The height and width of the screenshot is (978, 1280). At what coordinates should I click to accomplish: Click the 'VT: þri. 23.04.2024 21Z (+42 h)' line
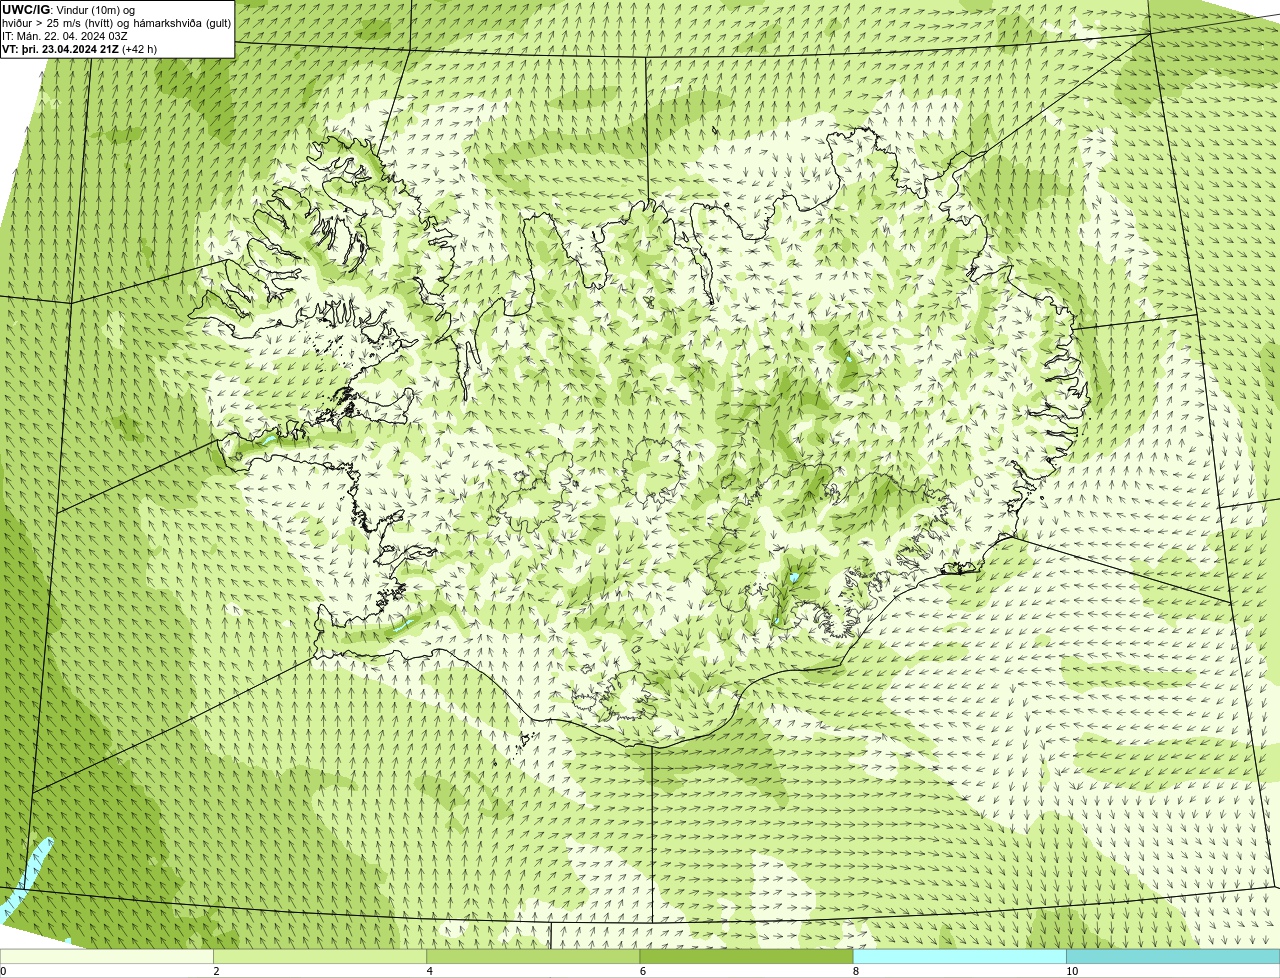[x=79, y=48]
